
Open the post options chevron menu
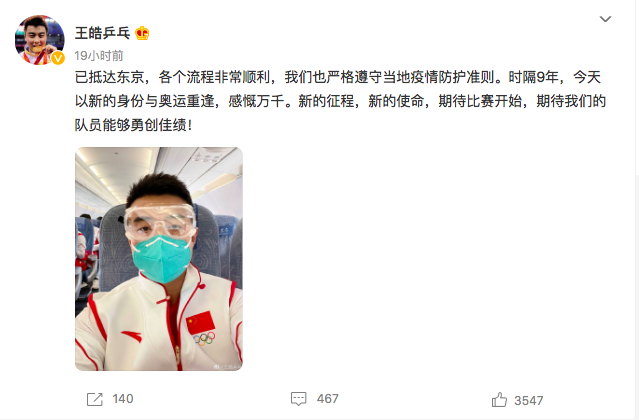[605, 19]
